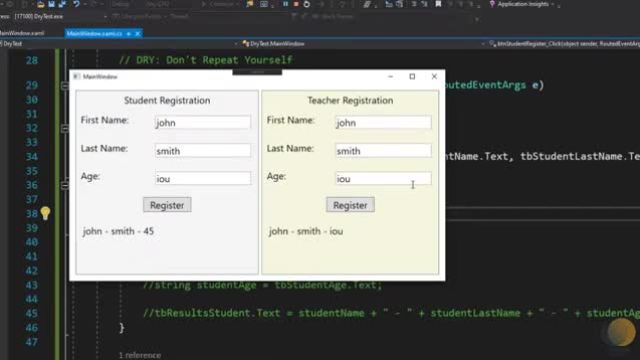The image size is (640, 360).
Task: Close the MainWindow.xaml.cs tab
Action: [138, 33]
